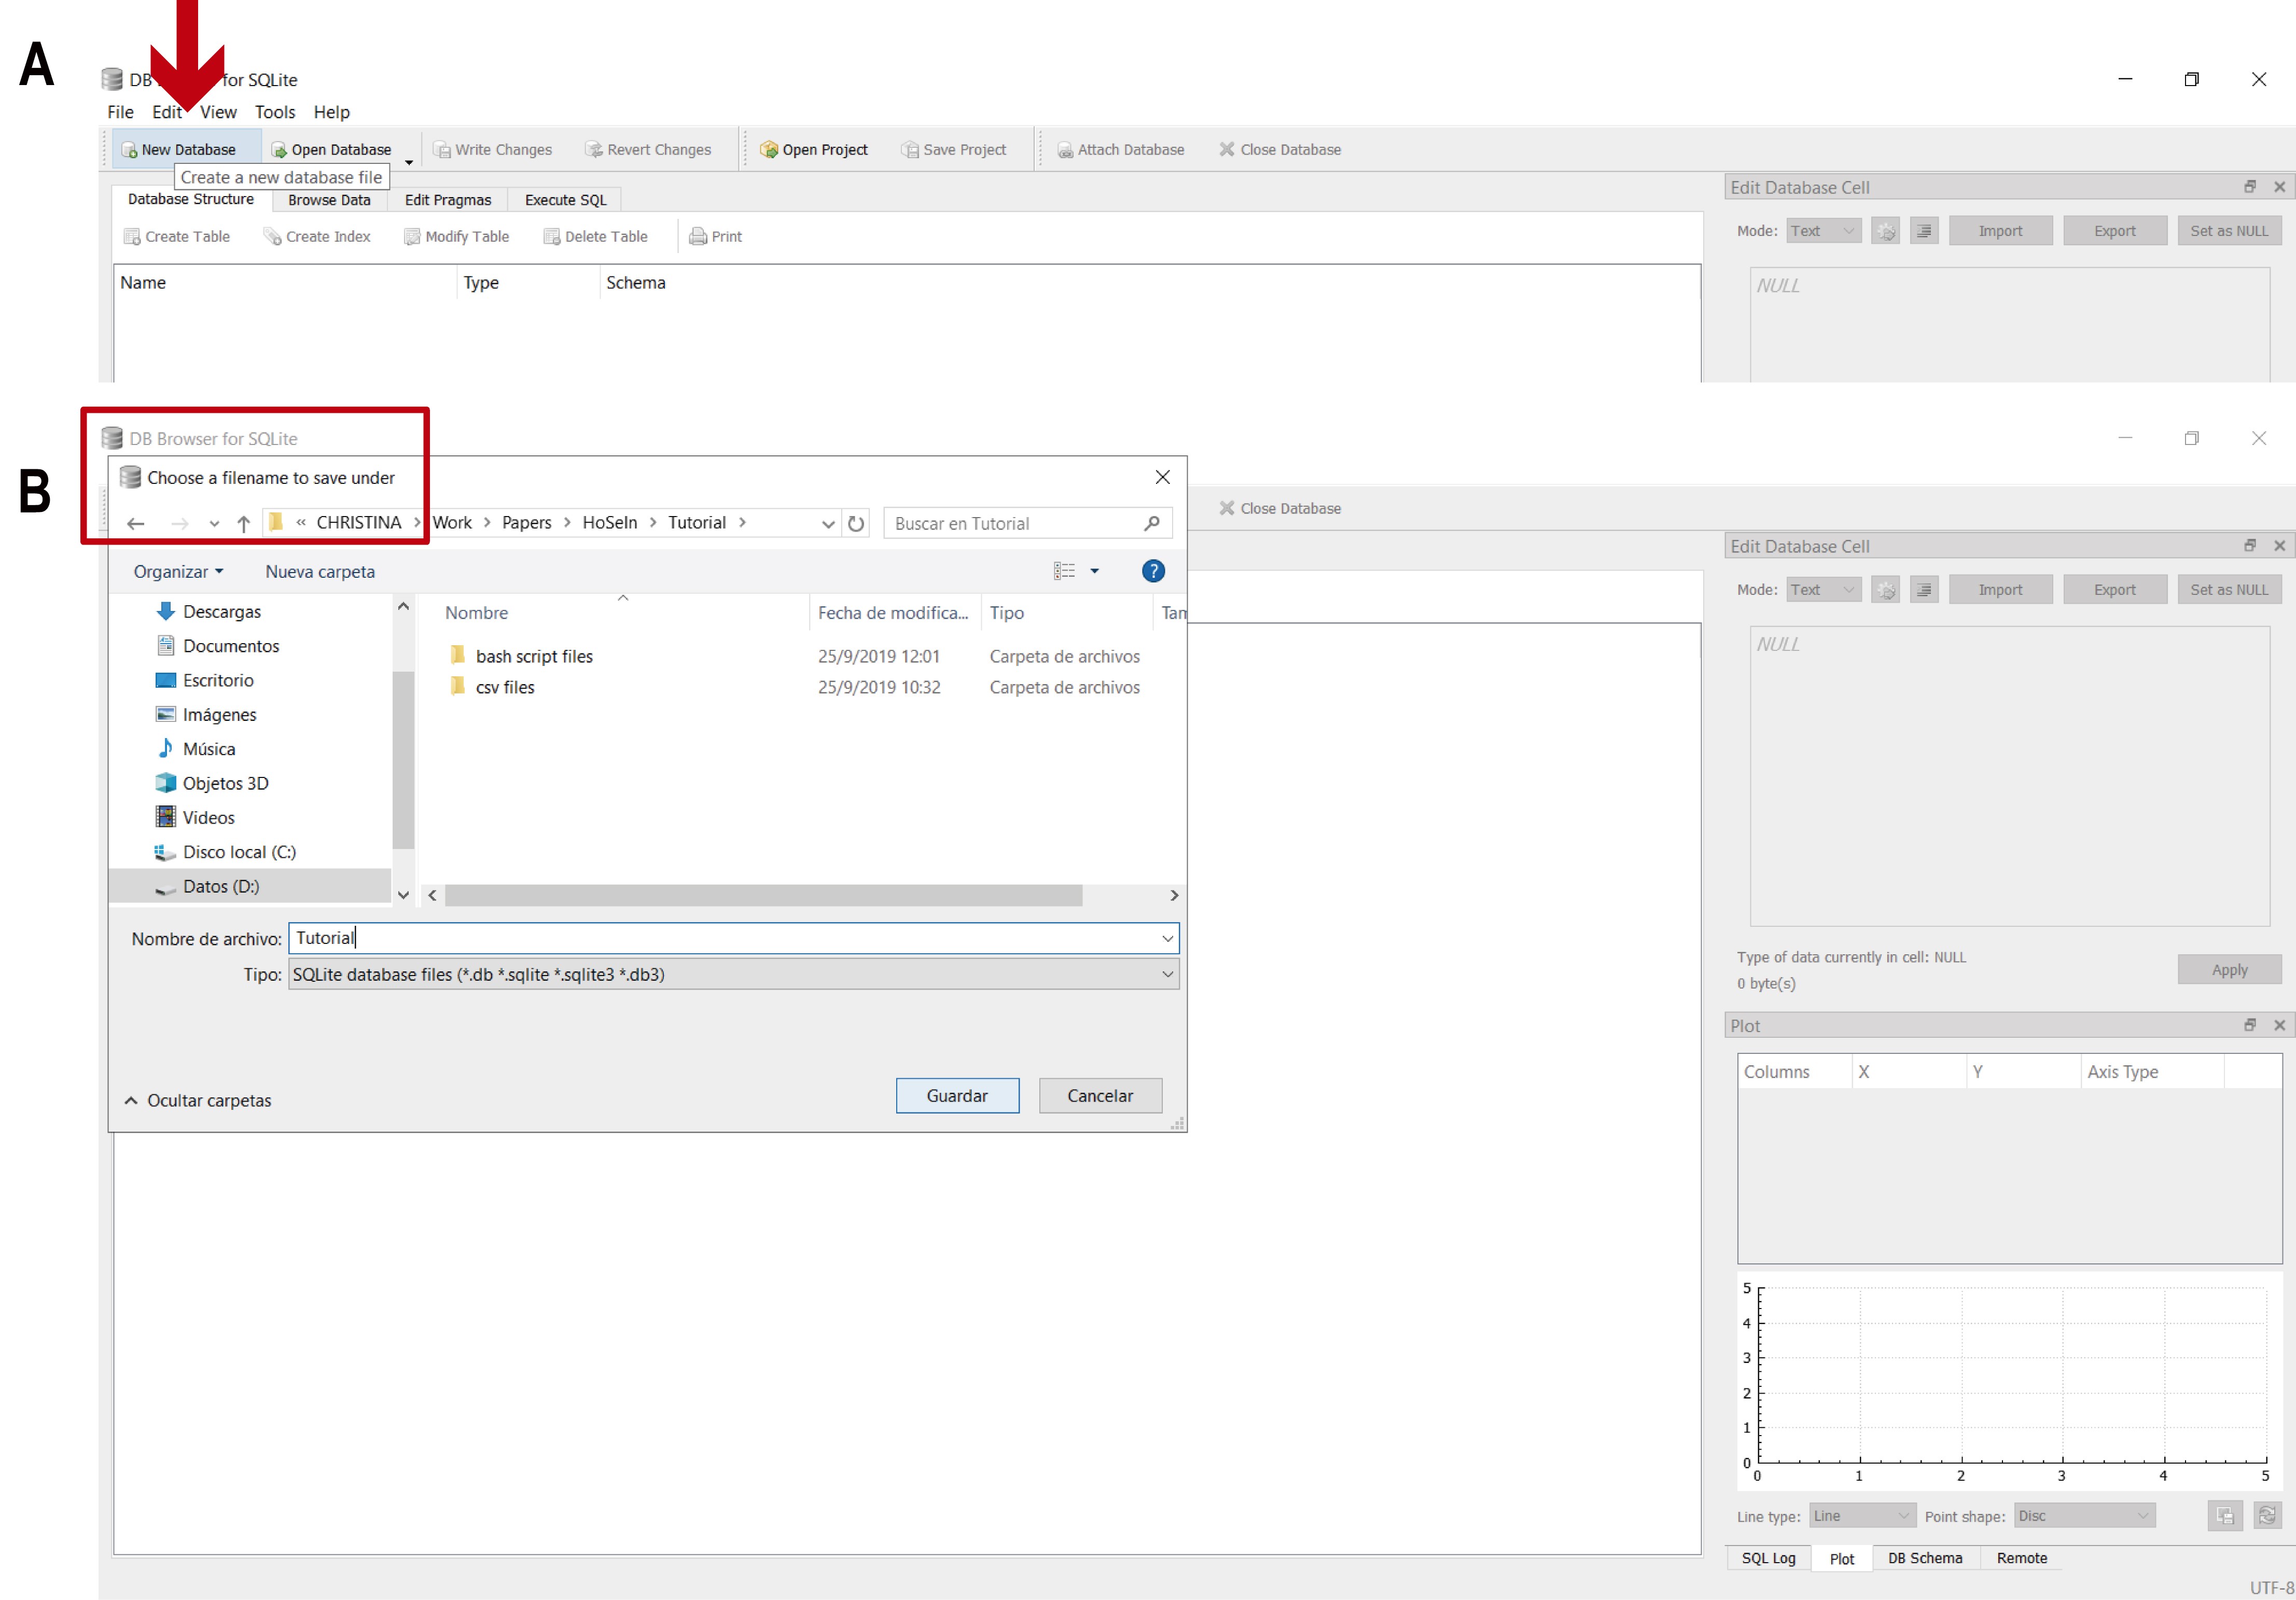Click Close Database in the upper window toolbar

(x=1280, y=150)
